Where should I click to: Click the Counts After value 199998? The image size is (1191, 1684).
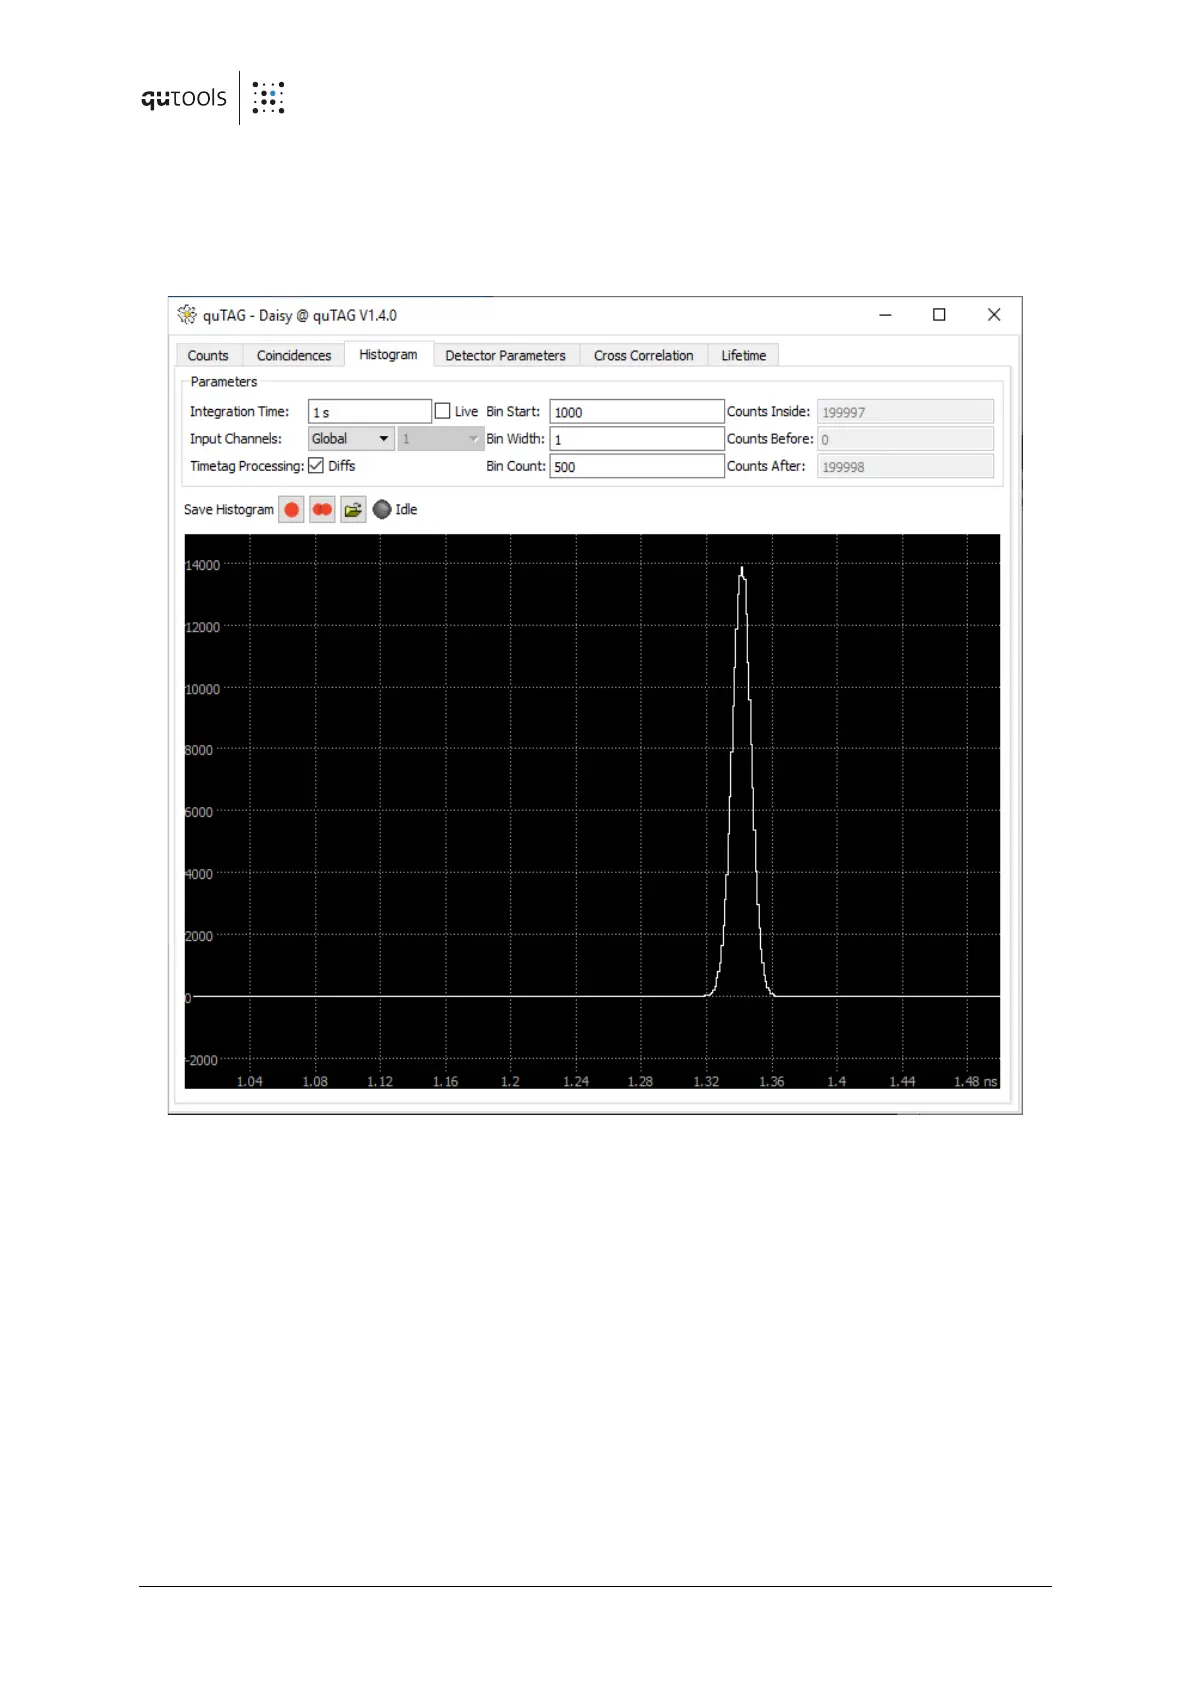click(x=905, y=466)
